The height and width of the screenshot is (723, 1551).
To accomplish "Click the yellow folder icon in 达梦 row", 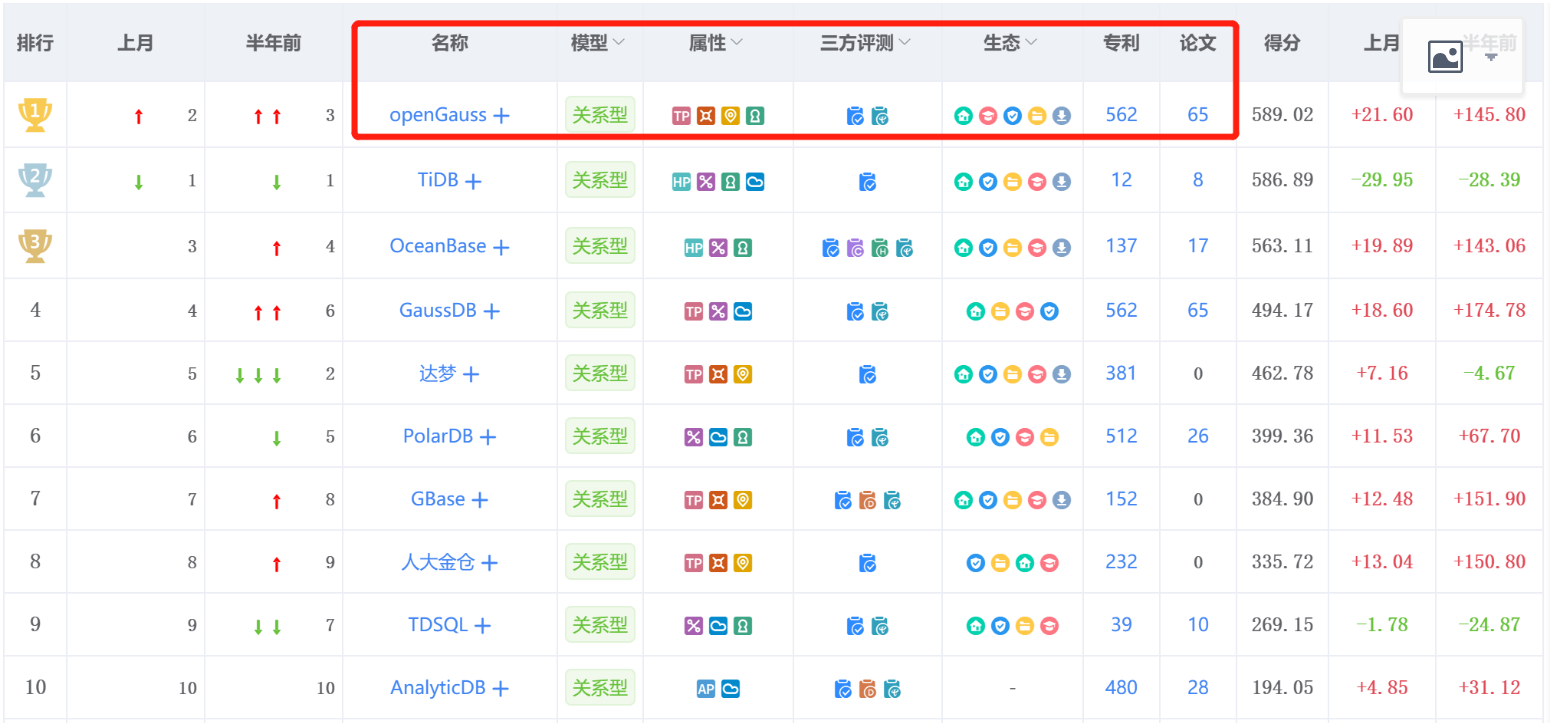I will (1012, 374).
